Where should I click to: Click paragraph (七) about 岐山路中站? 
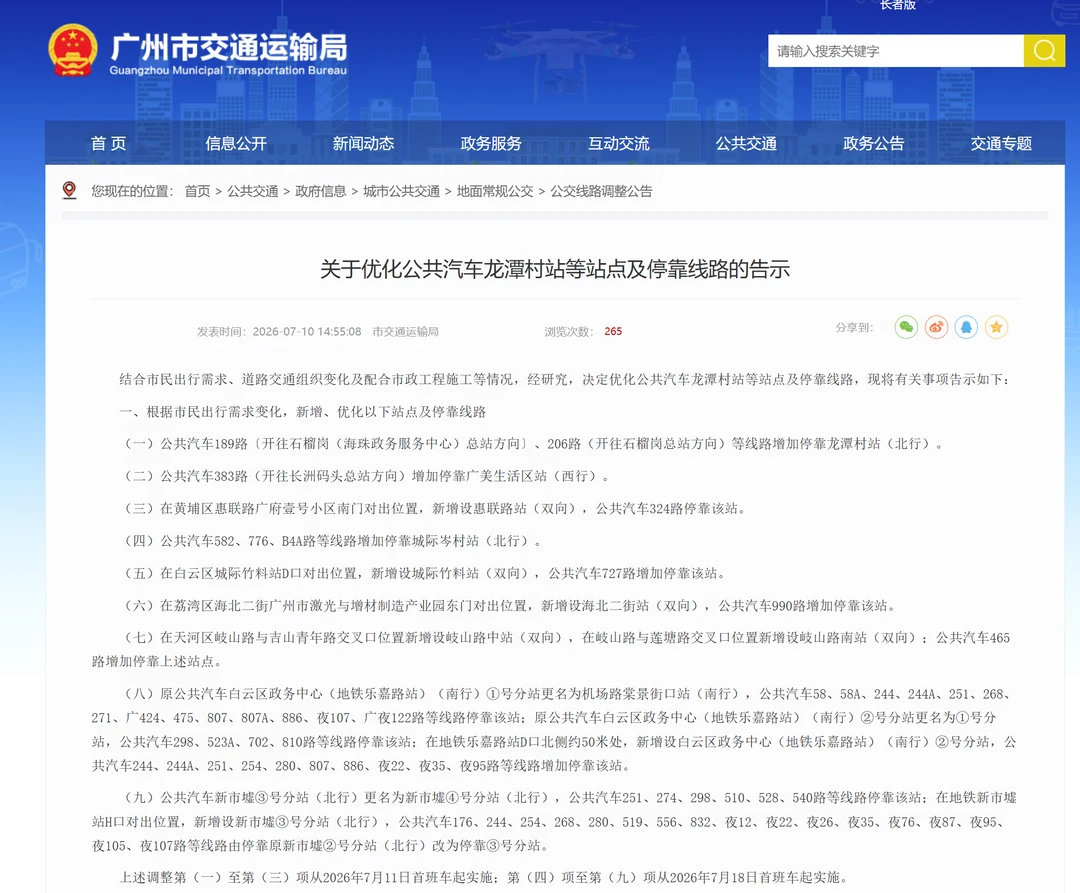click(551, 649)
